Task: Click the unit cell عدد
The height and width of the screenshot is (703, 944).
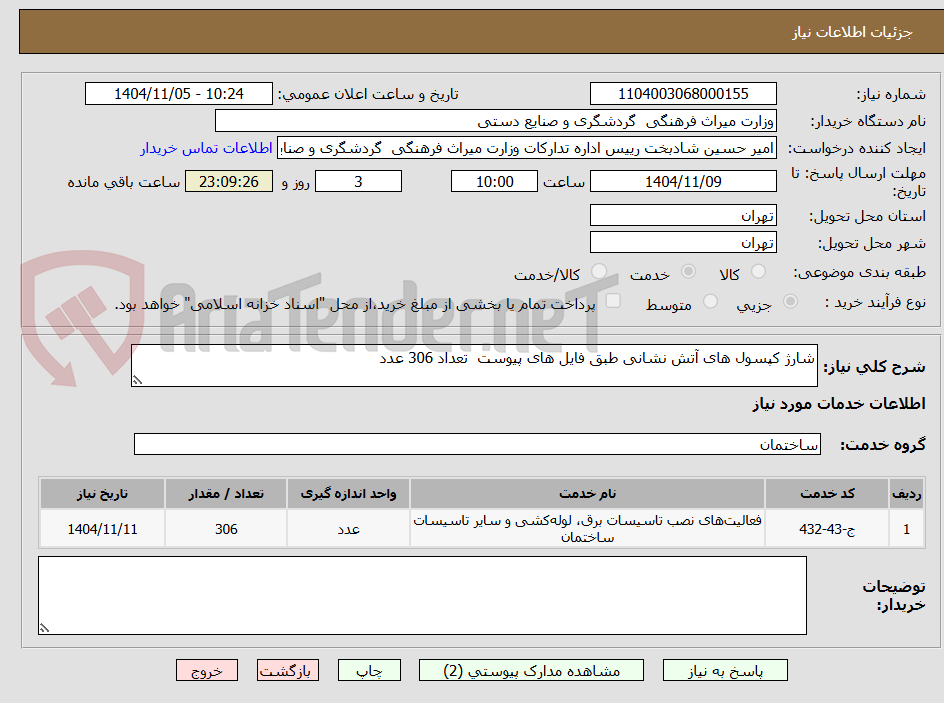Action: coord(349,528)
